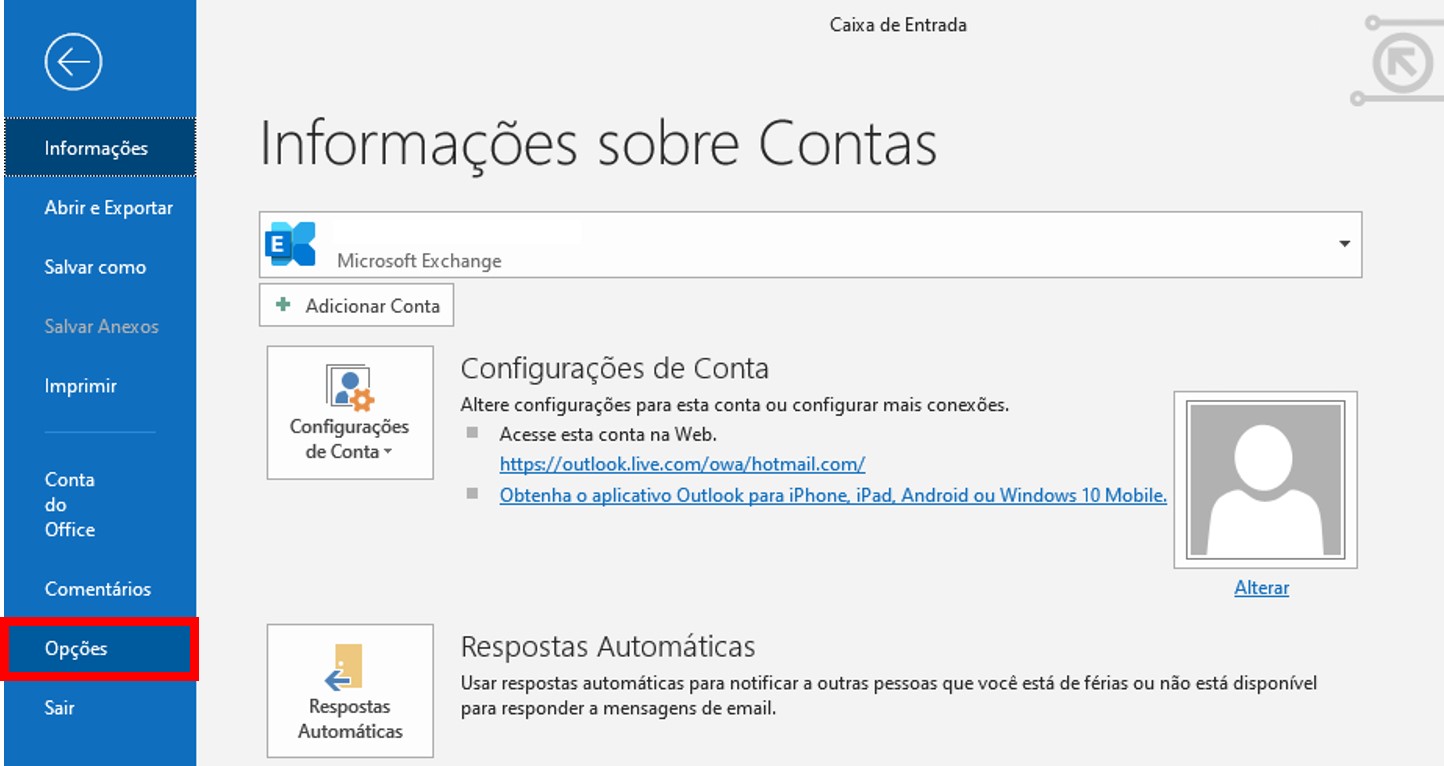
Task: Choose Salvar como from the sidebar
Action: [95, 267]
